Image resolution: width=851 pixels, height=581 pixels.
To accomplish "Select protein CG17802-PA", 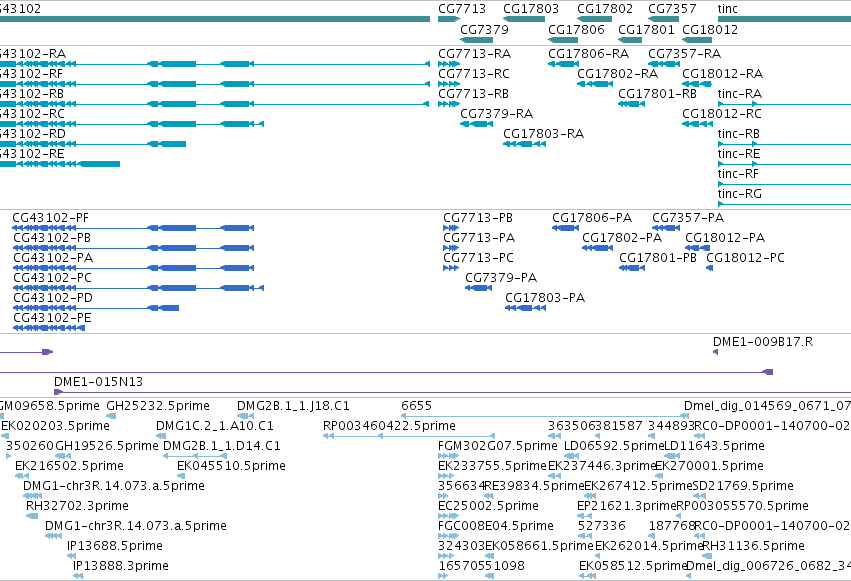I will tap(598, 248).
